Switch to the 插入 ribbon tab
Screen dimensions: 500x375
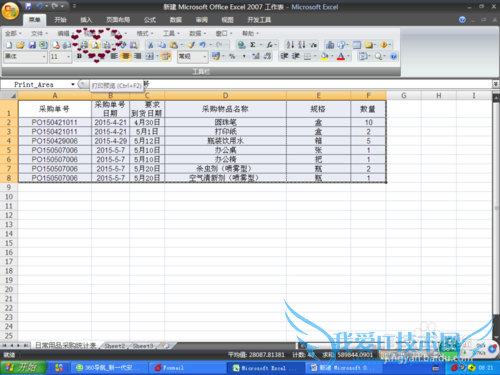point(86,20)
